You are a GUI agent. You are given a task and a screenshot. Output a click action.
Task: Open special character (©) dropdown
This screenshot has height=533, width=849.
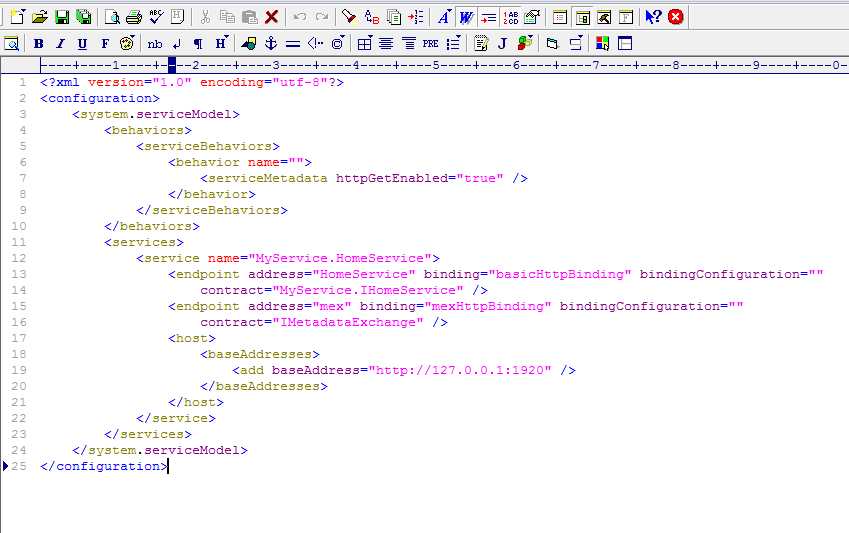pos(338,44)
